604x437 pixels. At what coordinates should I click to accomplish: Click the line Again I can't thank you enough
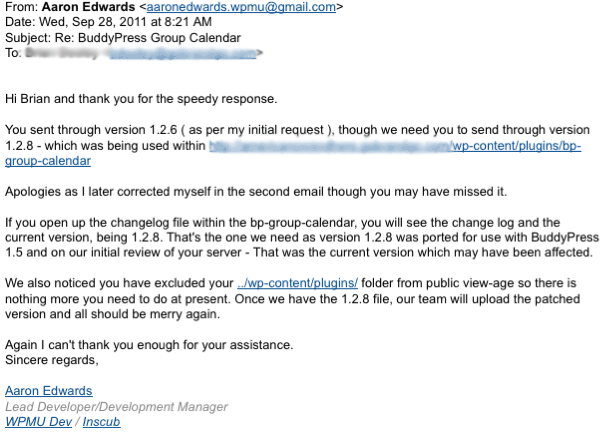(x=150, y=345)
